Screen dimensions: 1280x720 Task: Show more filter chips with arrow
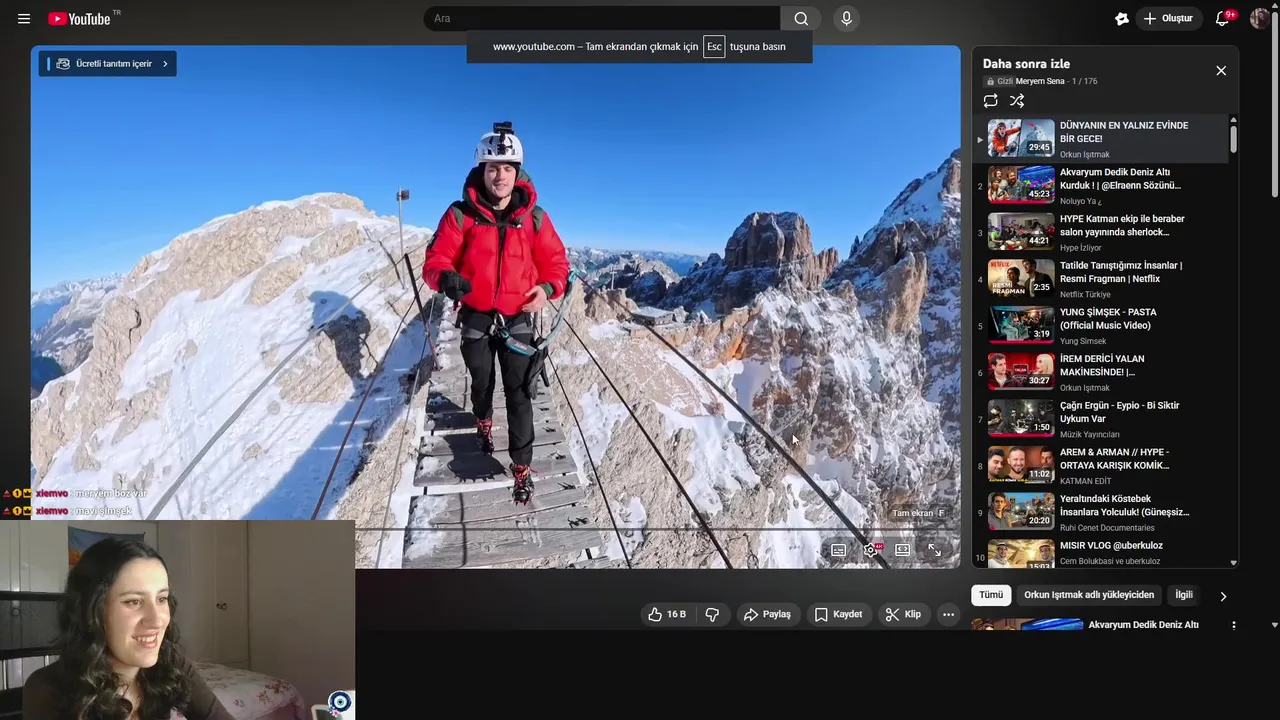click(1222, 596)
